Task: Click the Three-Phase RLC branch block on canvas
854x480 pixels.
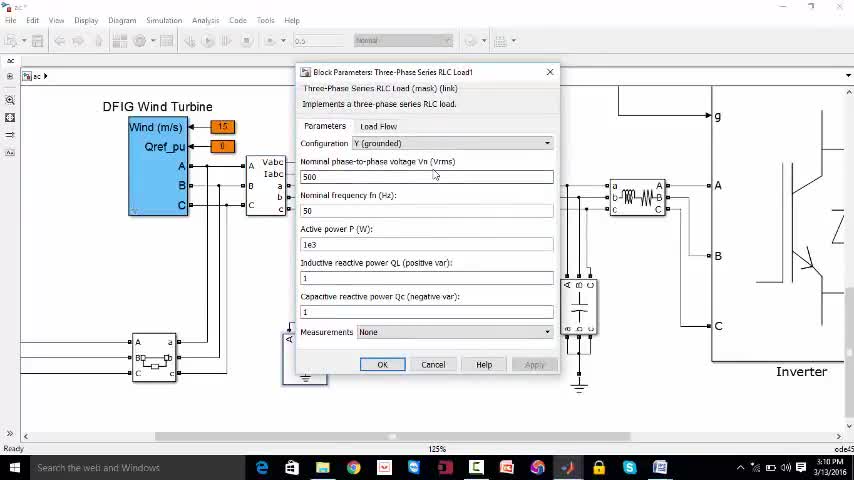Action: pos(637,197)
